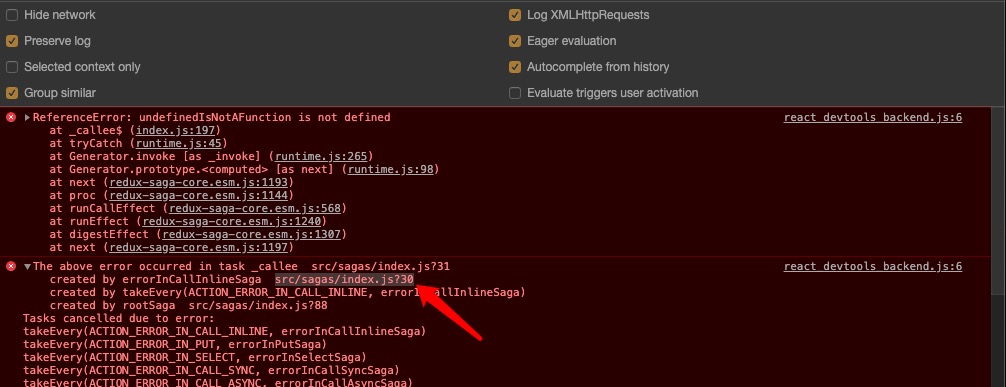Open the runtime.js:265 link

coord(321,156)
